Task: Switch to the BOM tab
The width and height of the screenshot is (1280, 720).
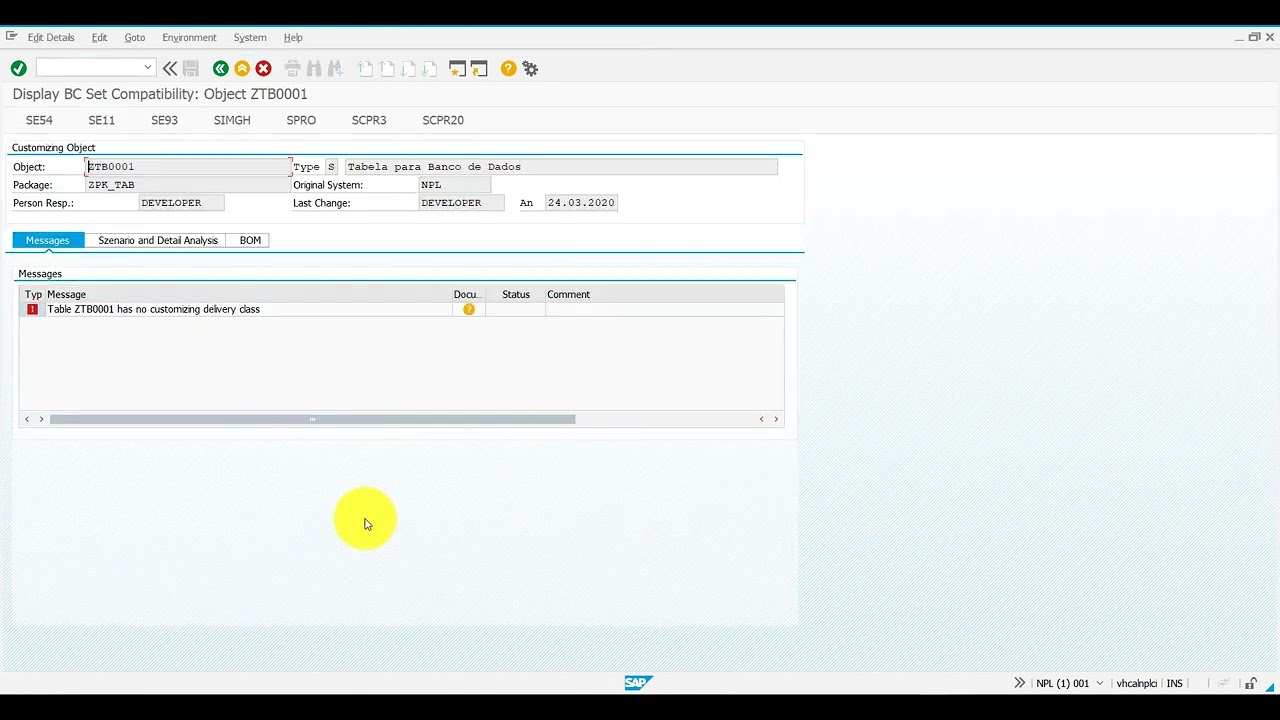Action: coord(250,240)
